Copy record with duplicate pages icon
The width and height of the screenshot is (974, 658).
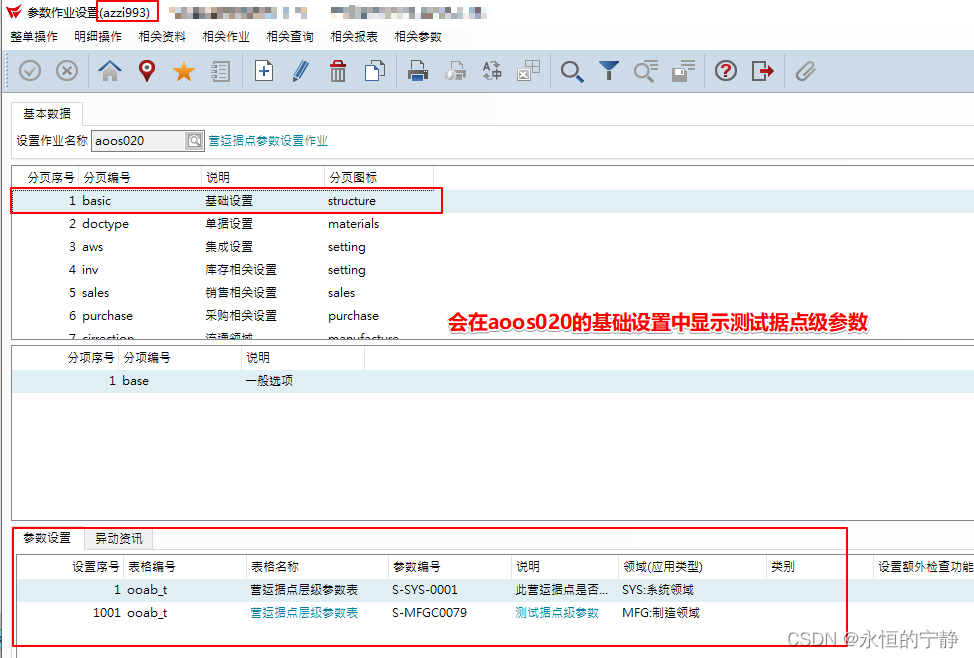(375, 71)
